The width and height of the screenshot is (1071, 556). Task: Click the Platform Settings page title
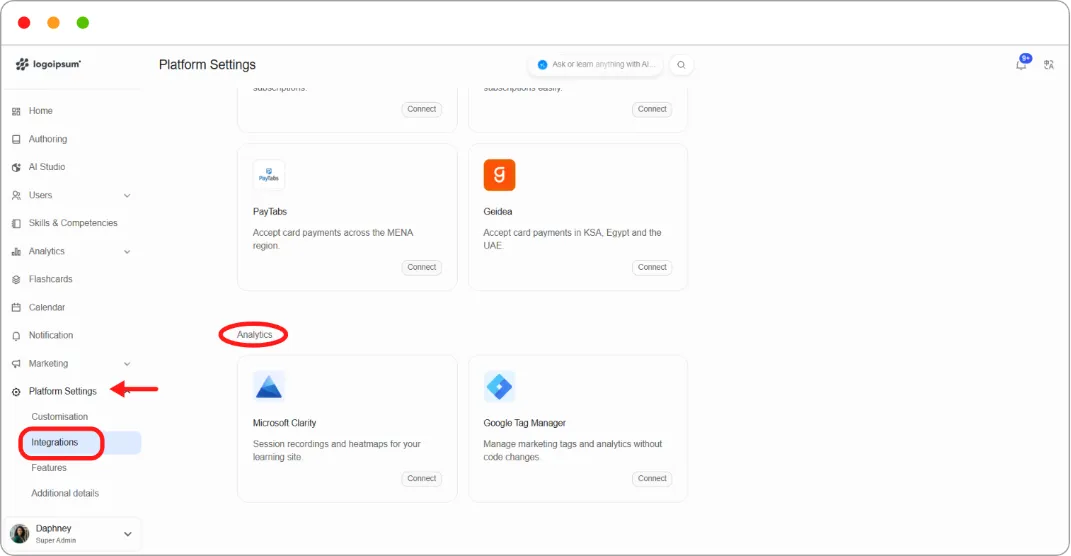[207, 64]
